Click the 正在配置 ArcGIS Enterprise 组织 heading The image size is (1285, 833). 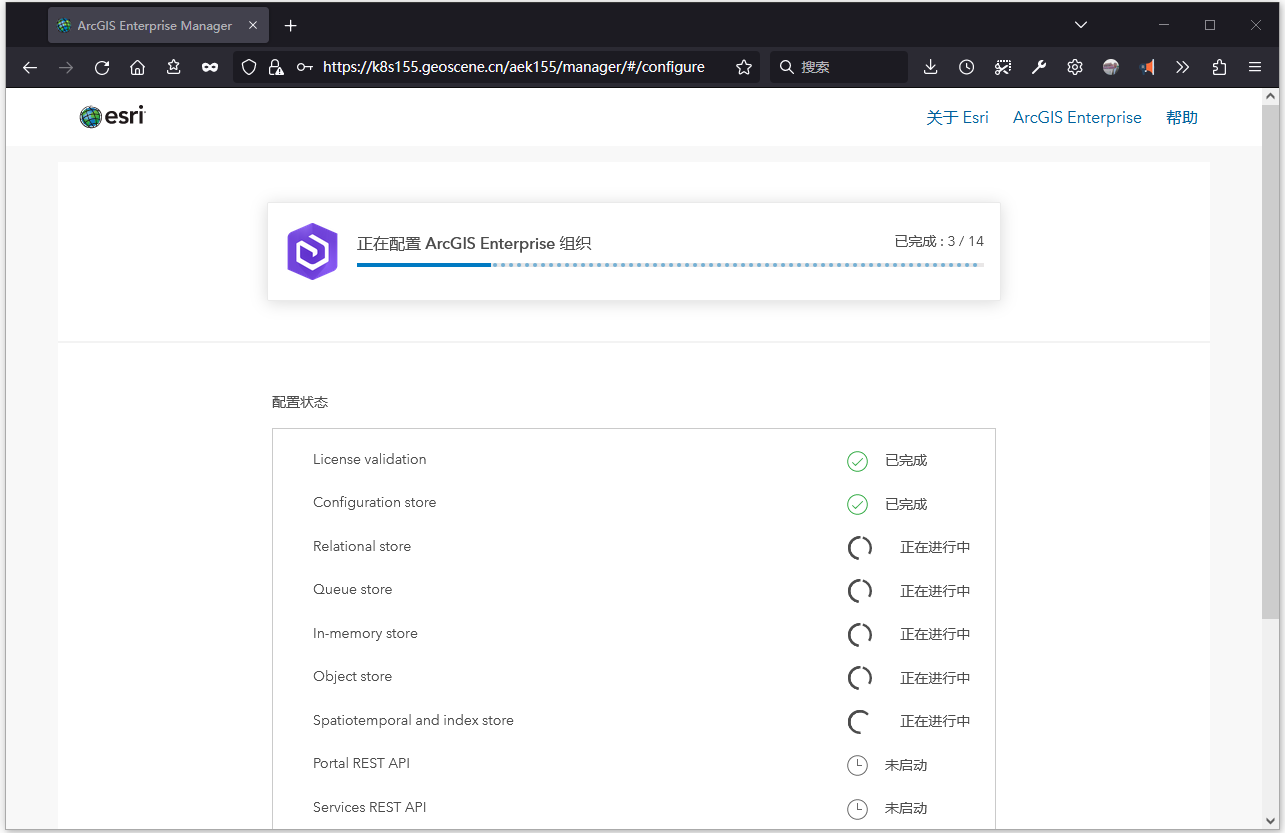474,243
